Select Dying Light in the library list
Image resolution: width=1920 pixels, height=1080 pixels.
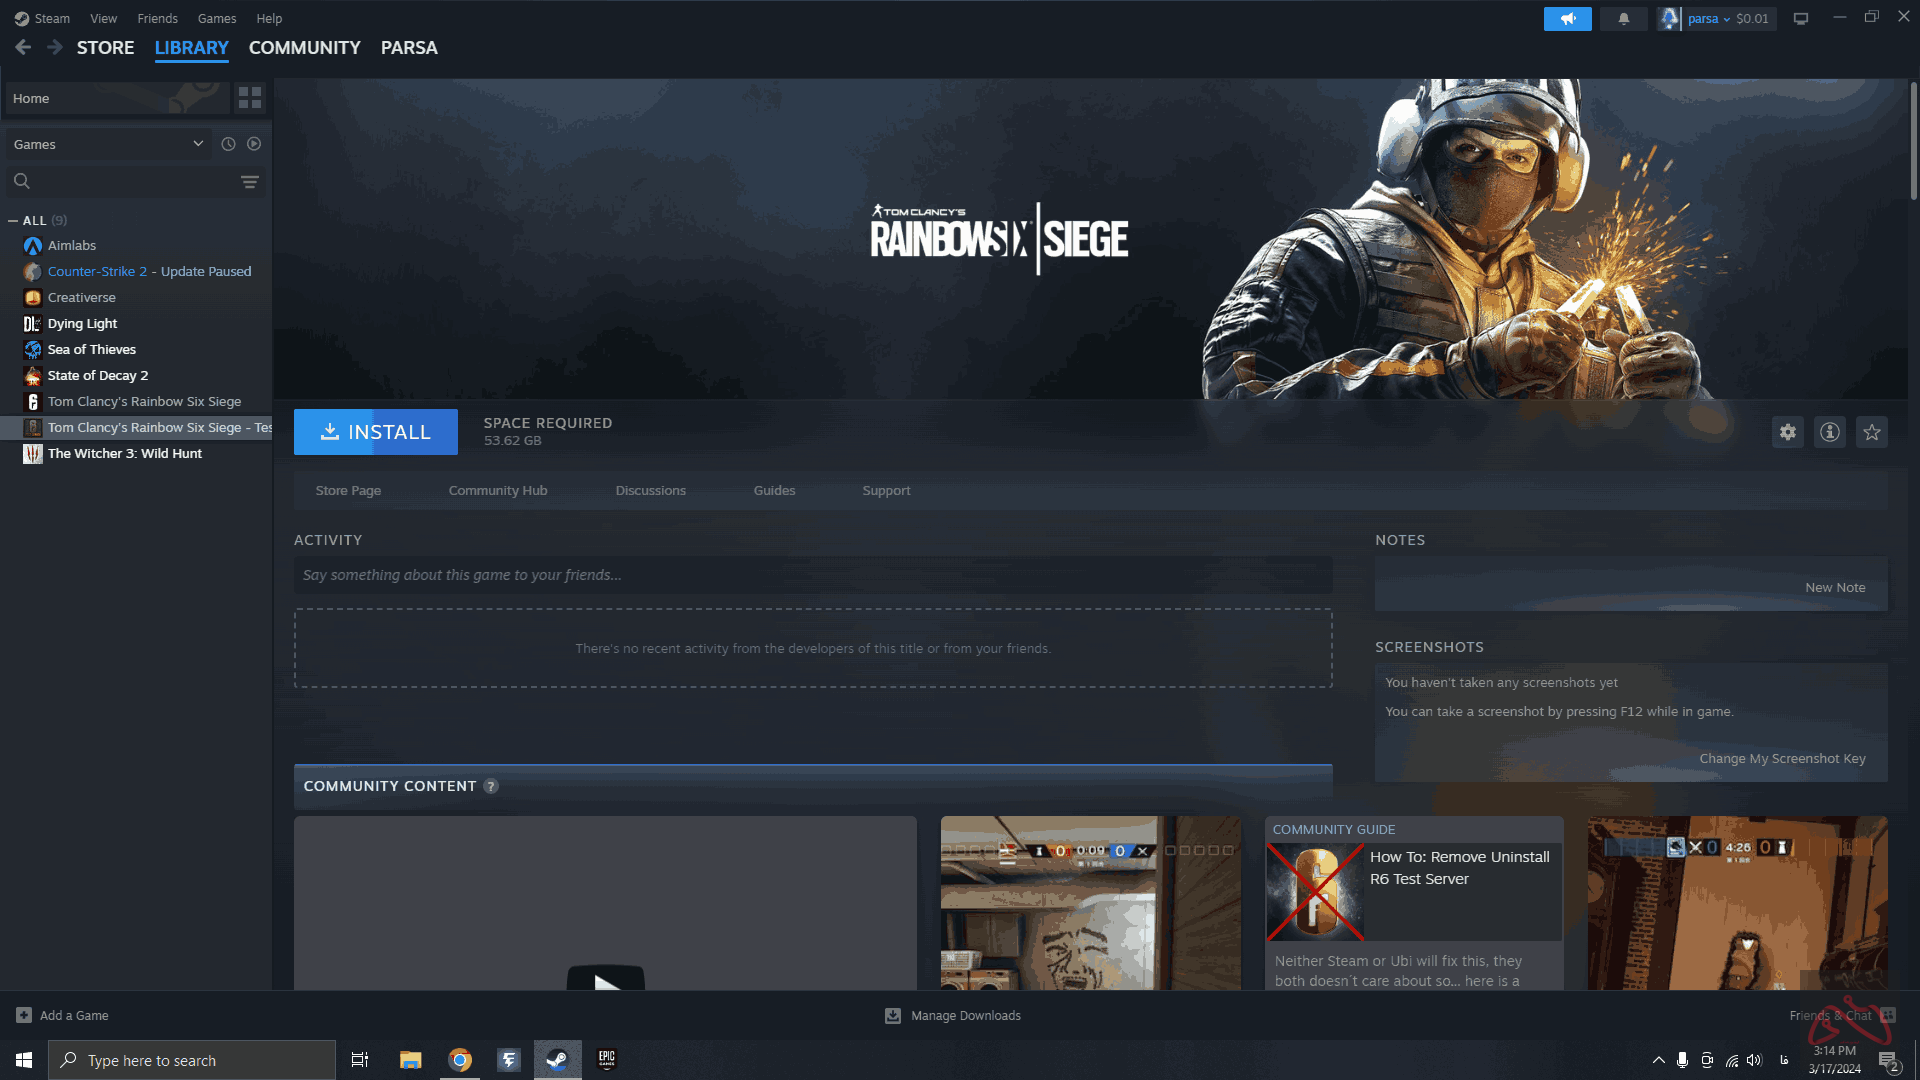coord(82,324)
